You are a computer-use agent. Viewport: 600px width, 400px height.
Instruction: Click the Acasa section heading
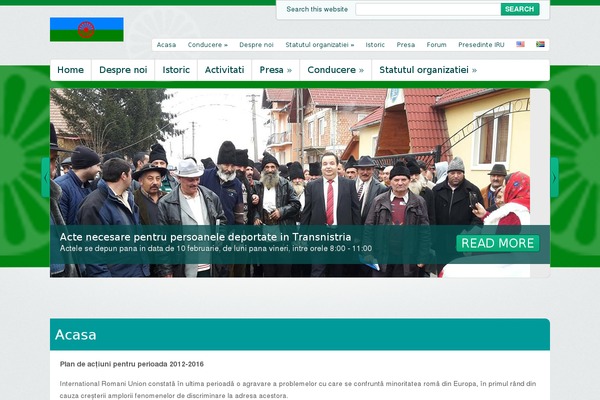pos(75,335)
